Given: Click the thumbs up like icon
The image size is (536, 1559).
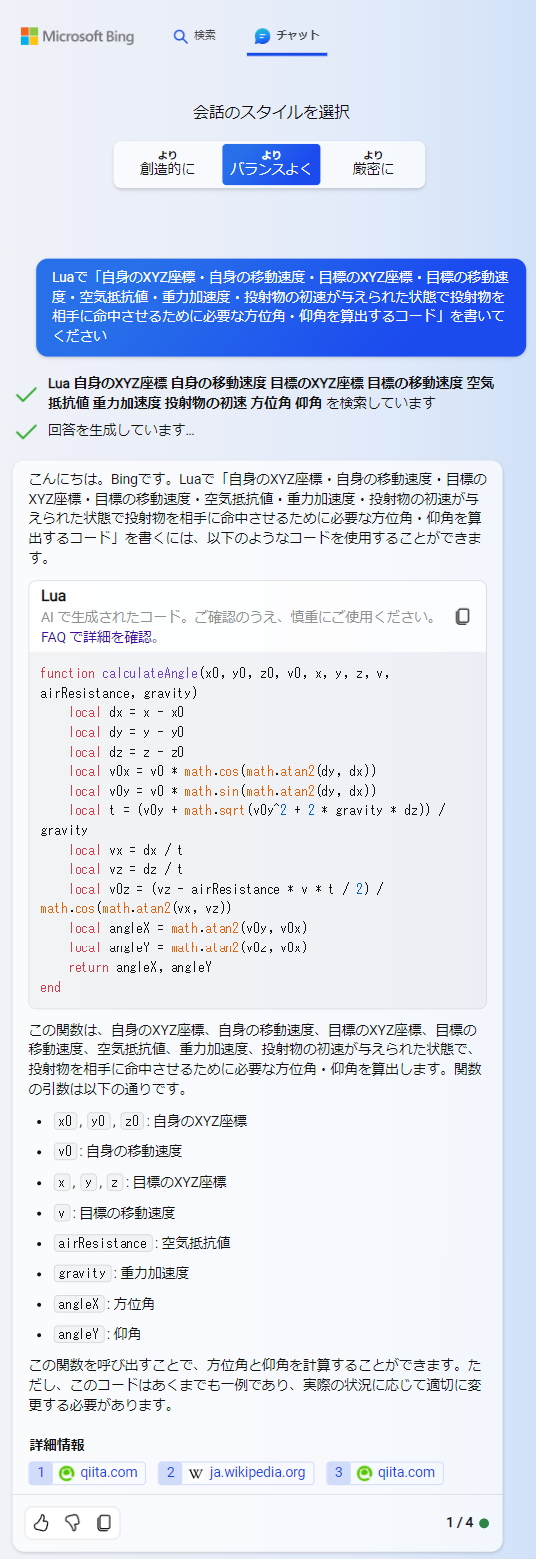Looking at the screenshot, I should pos(41,1523).
